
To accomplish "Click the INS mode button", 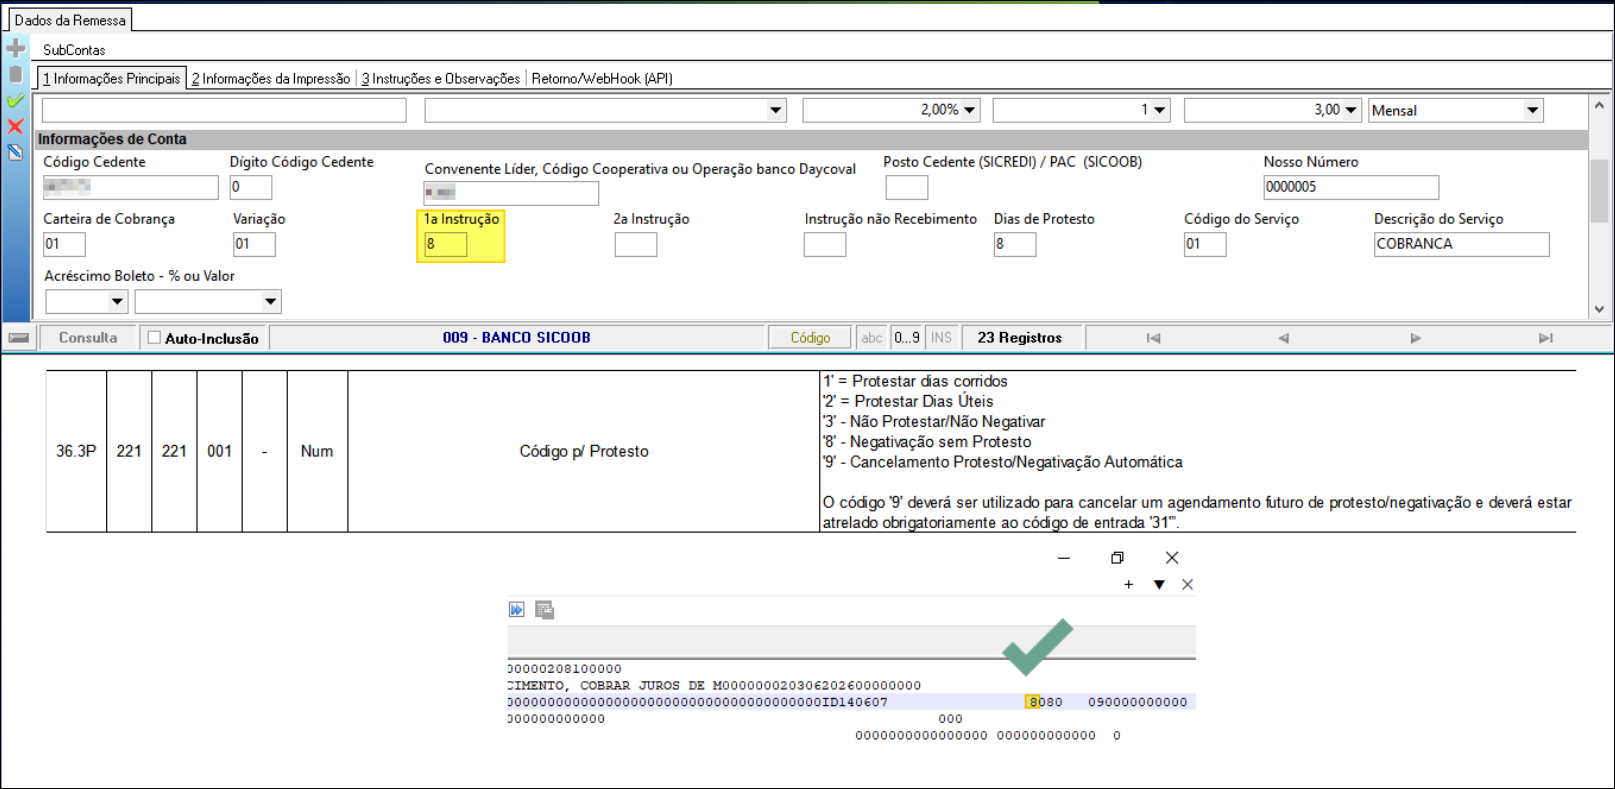I will (941, 338).
